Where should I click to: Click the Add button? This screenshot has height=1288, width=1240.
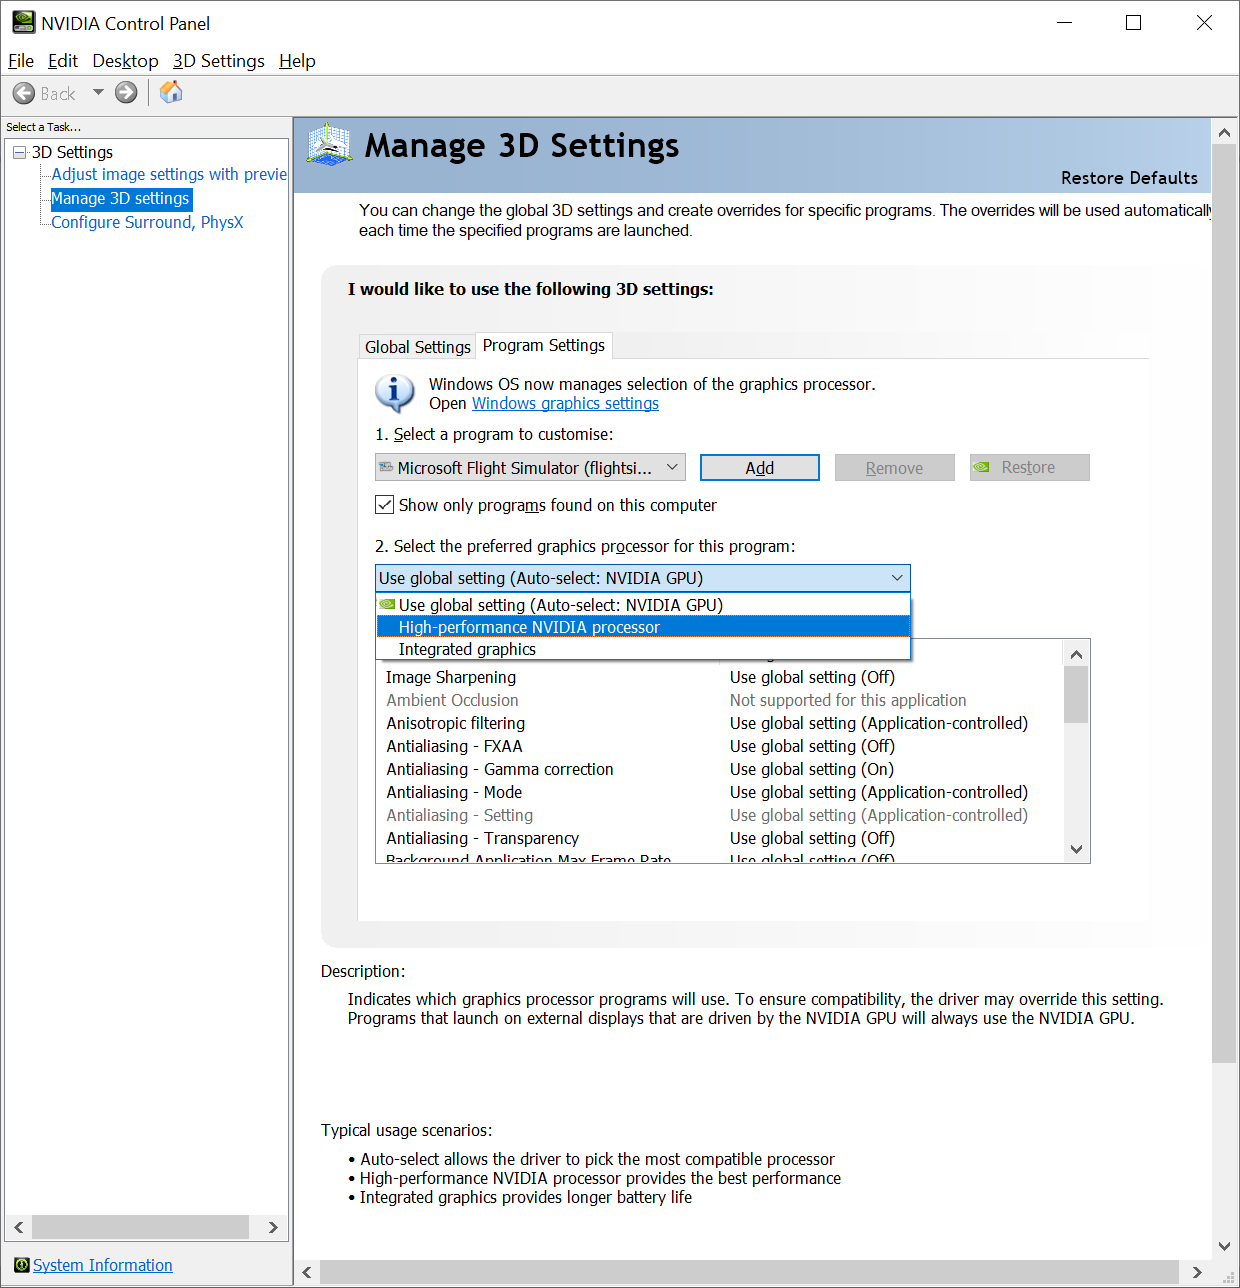[760, 467]
